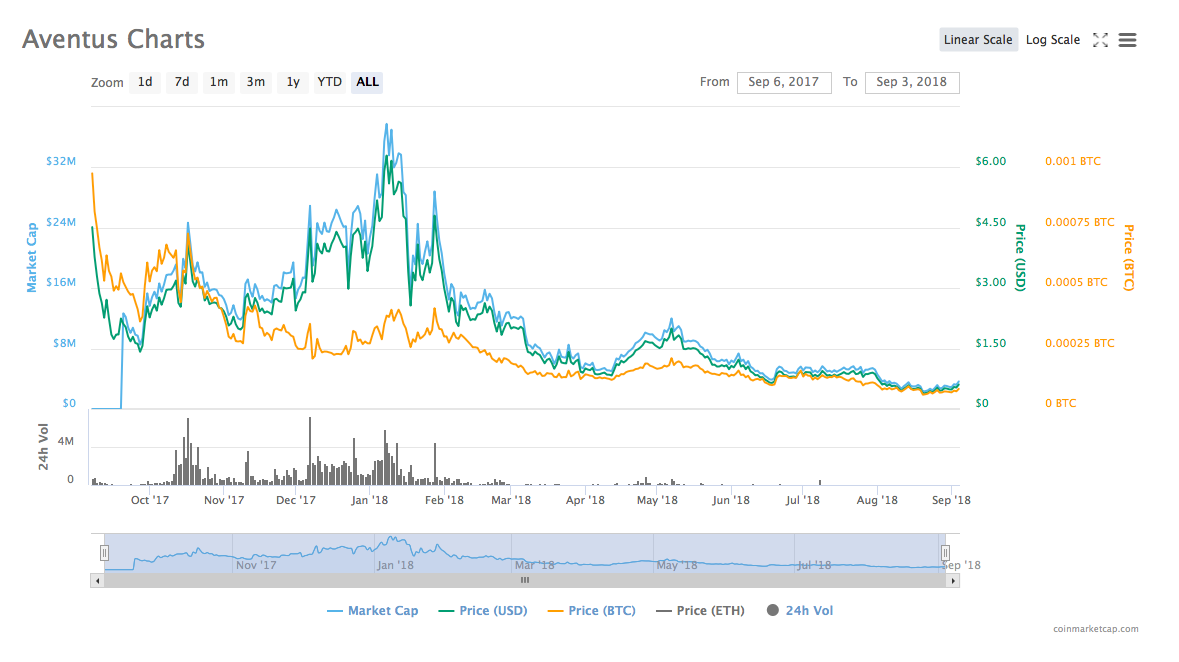This screenshot has width=1179, height=662.
Task: Click the 24h Vol axis title
Action: pyautogui.click(x=44, y=447)
